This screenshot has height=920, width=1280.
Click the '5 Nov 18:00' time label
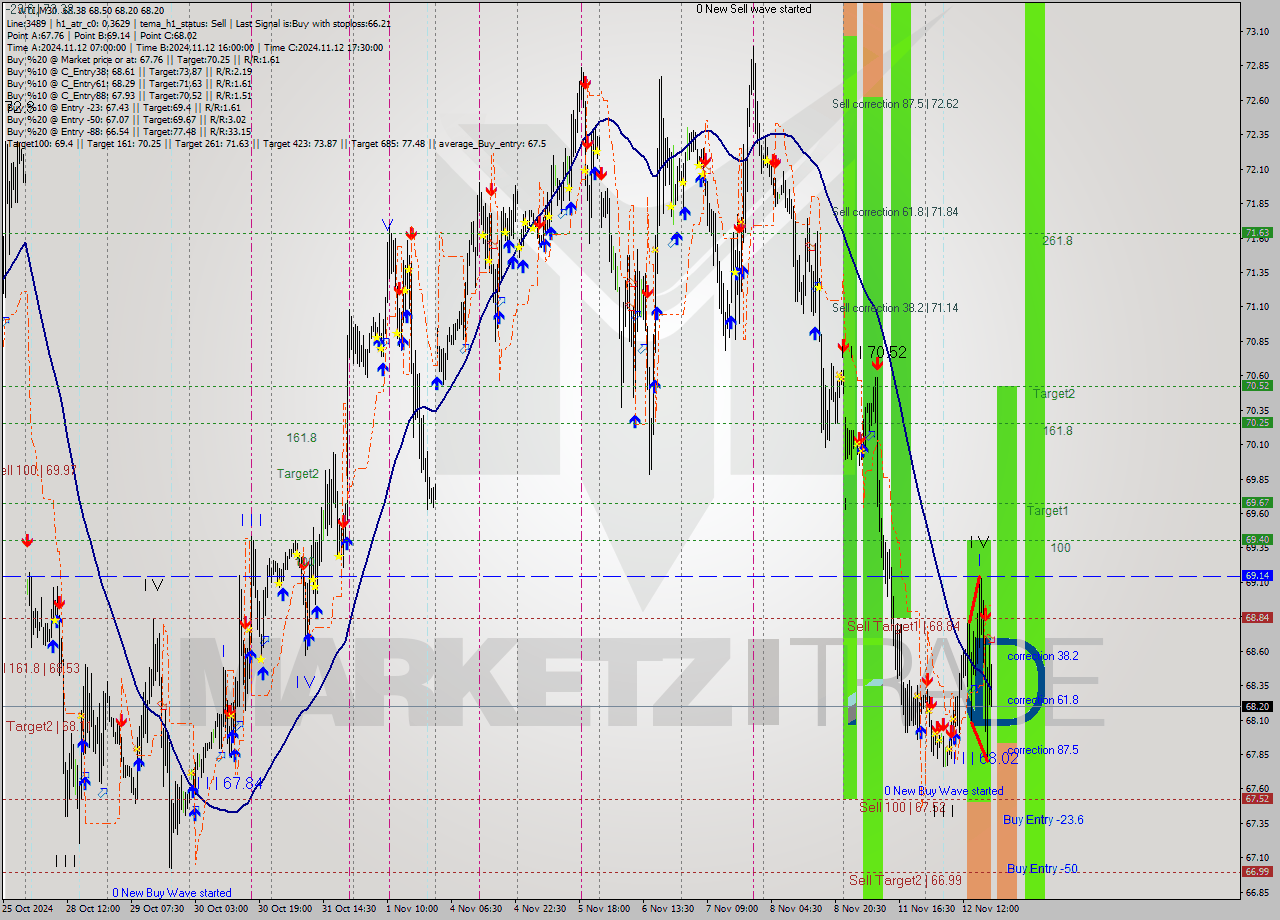tap(605, 909)
